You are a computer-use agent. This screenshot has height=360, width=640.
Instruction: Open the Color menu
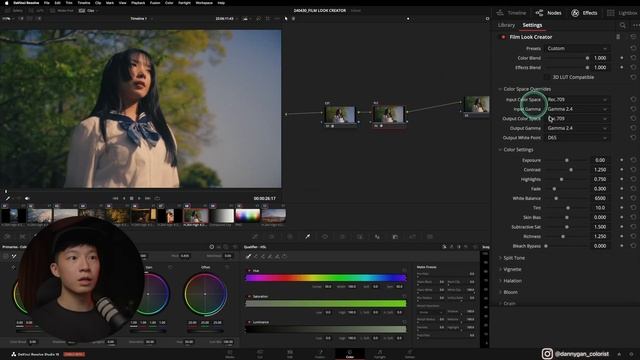point(169,3)
